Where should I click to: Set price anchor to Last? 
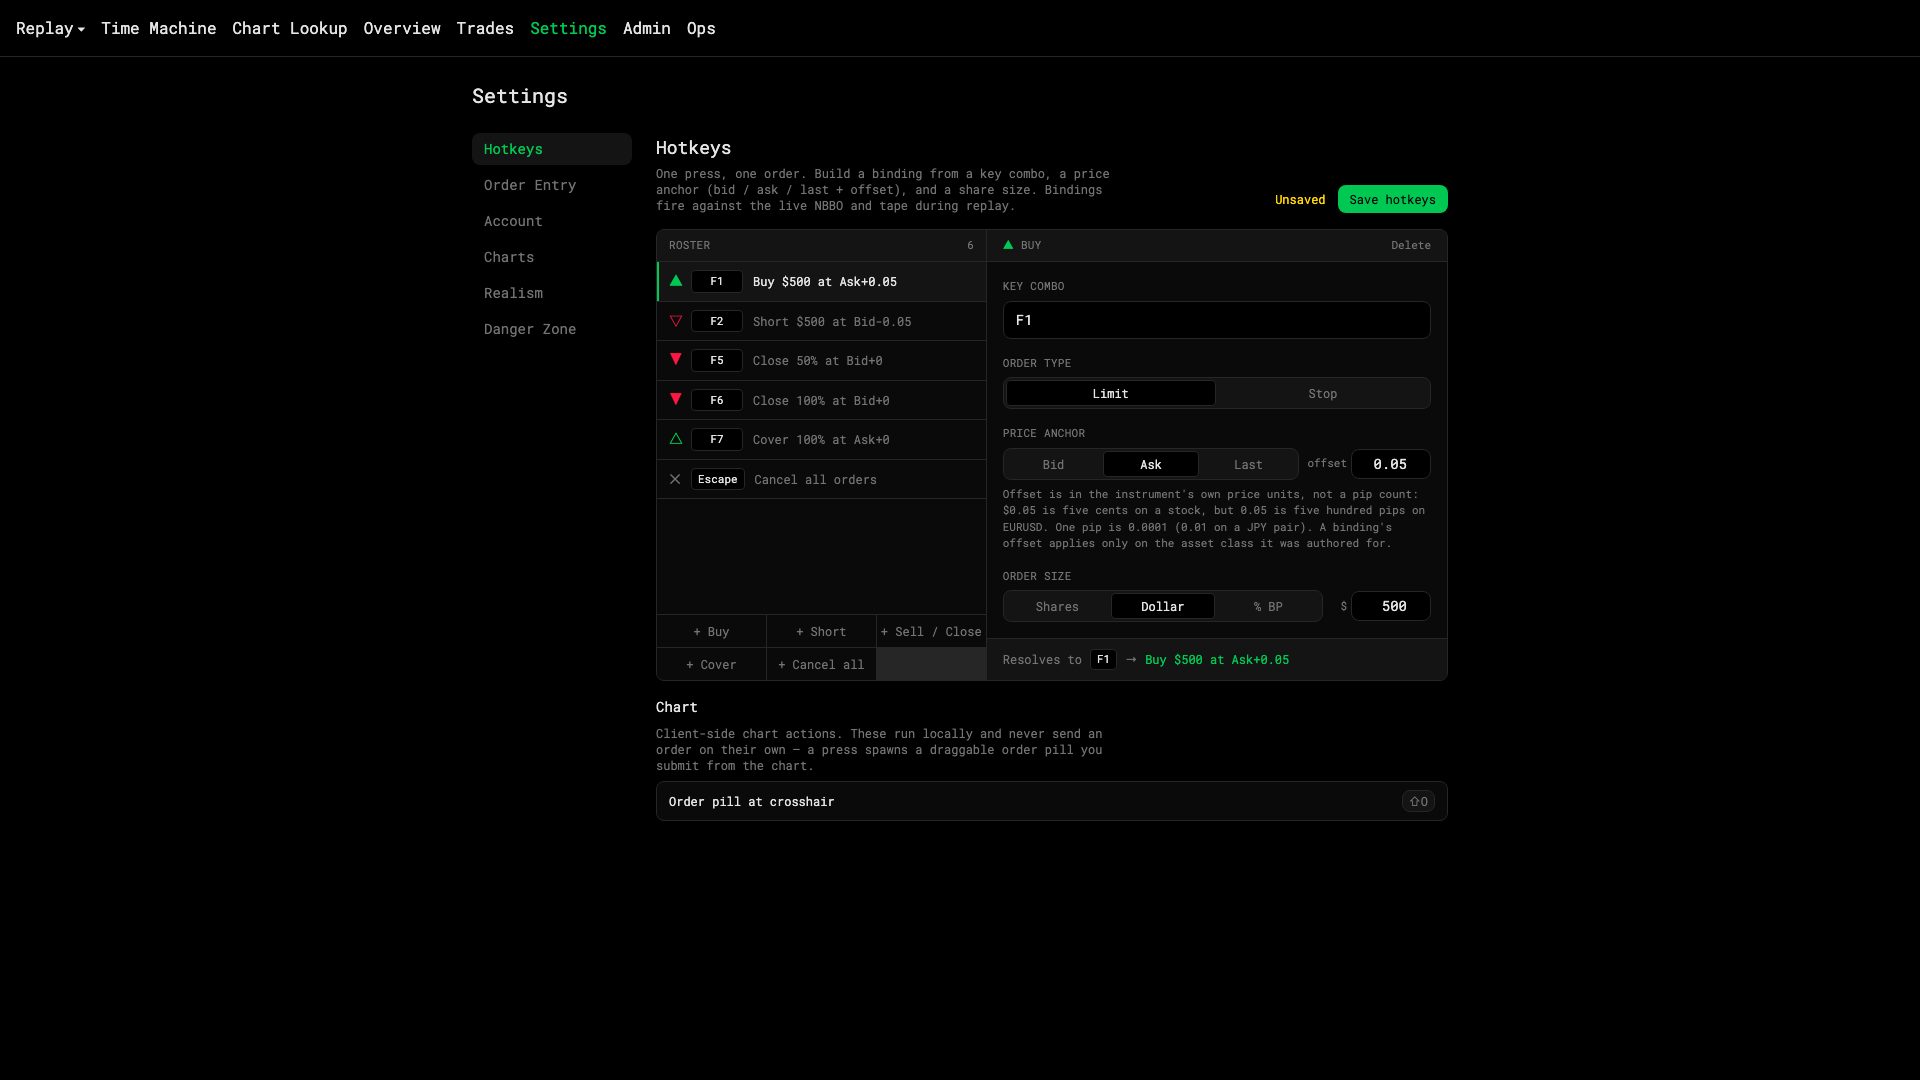1248,464
